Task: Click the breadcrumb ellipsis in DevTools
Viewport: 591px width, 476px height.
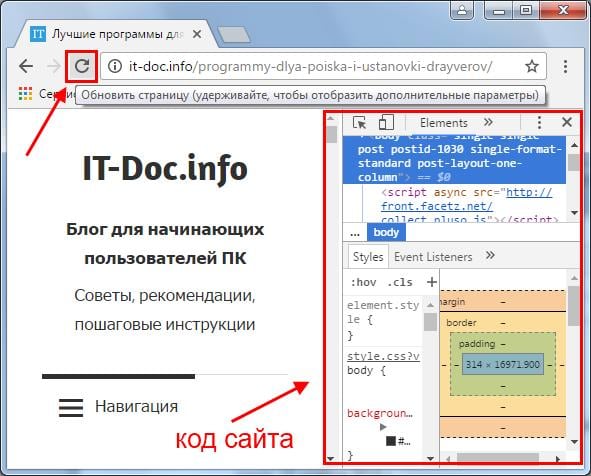Action: point(355,233)
